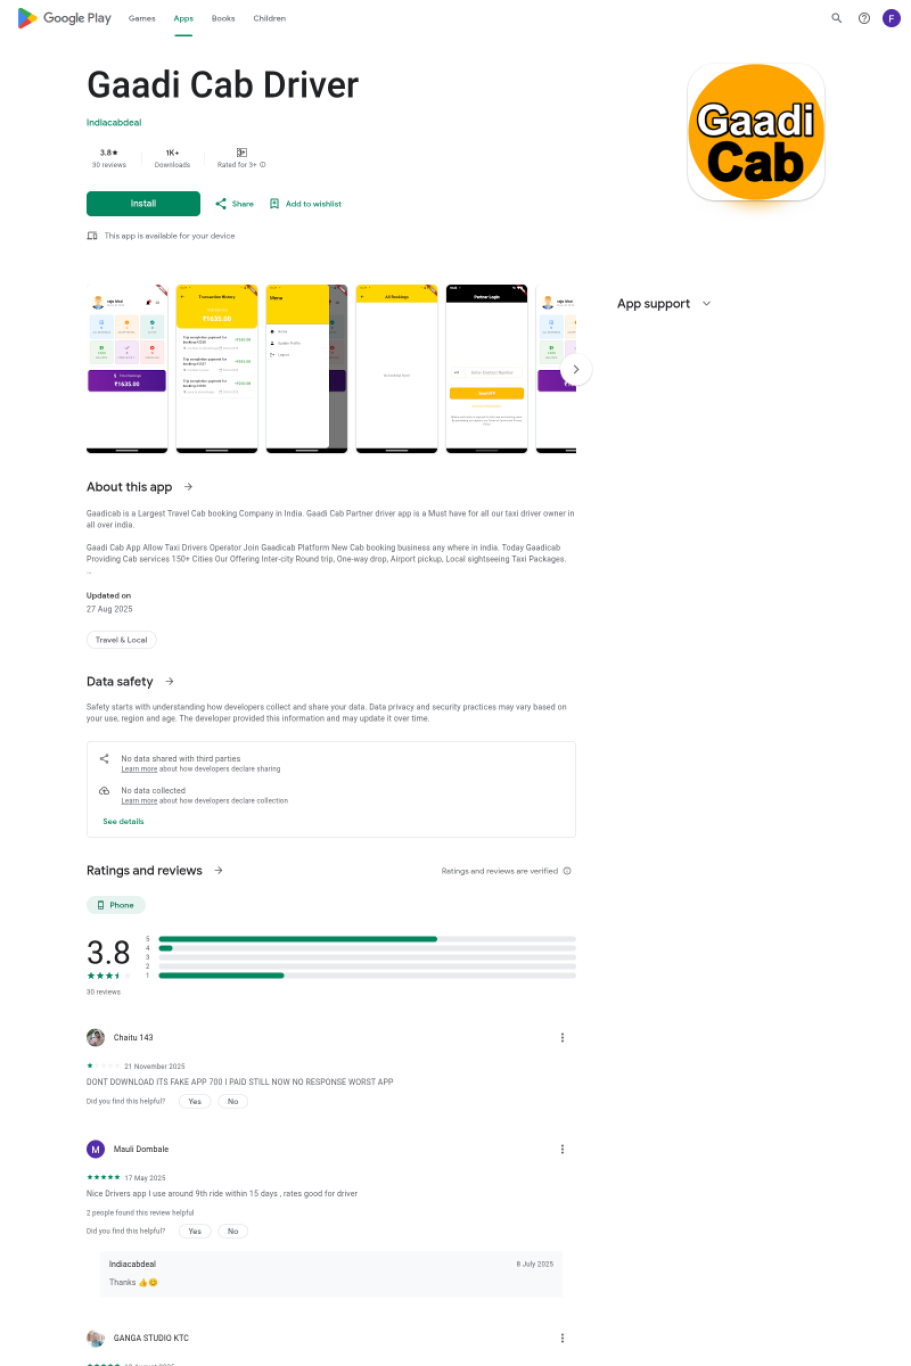The width and height of the screenshot is (911, 1366).
Task: Open Data safety details arrow
Action: (x=169, y=682)
